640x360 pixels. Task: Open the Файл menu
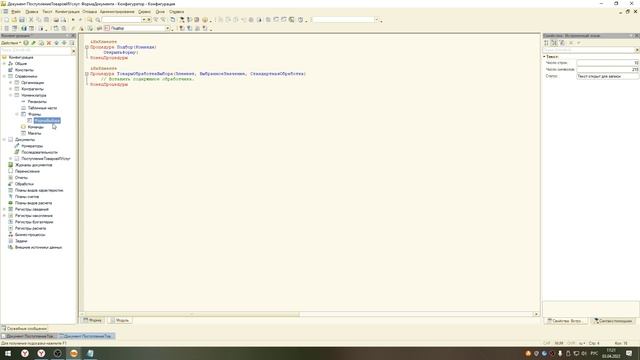16,12
